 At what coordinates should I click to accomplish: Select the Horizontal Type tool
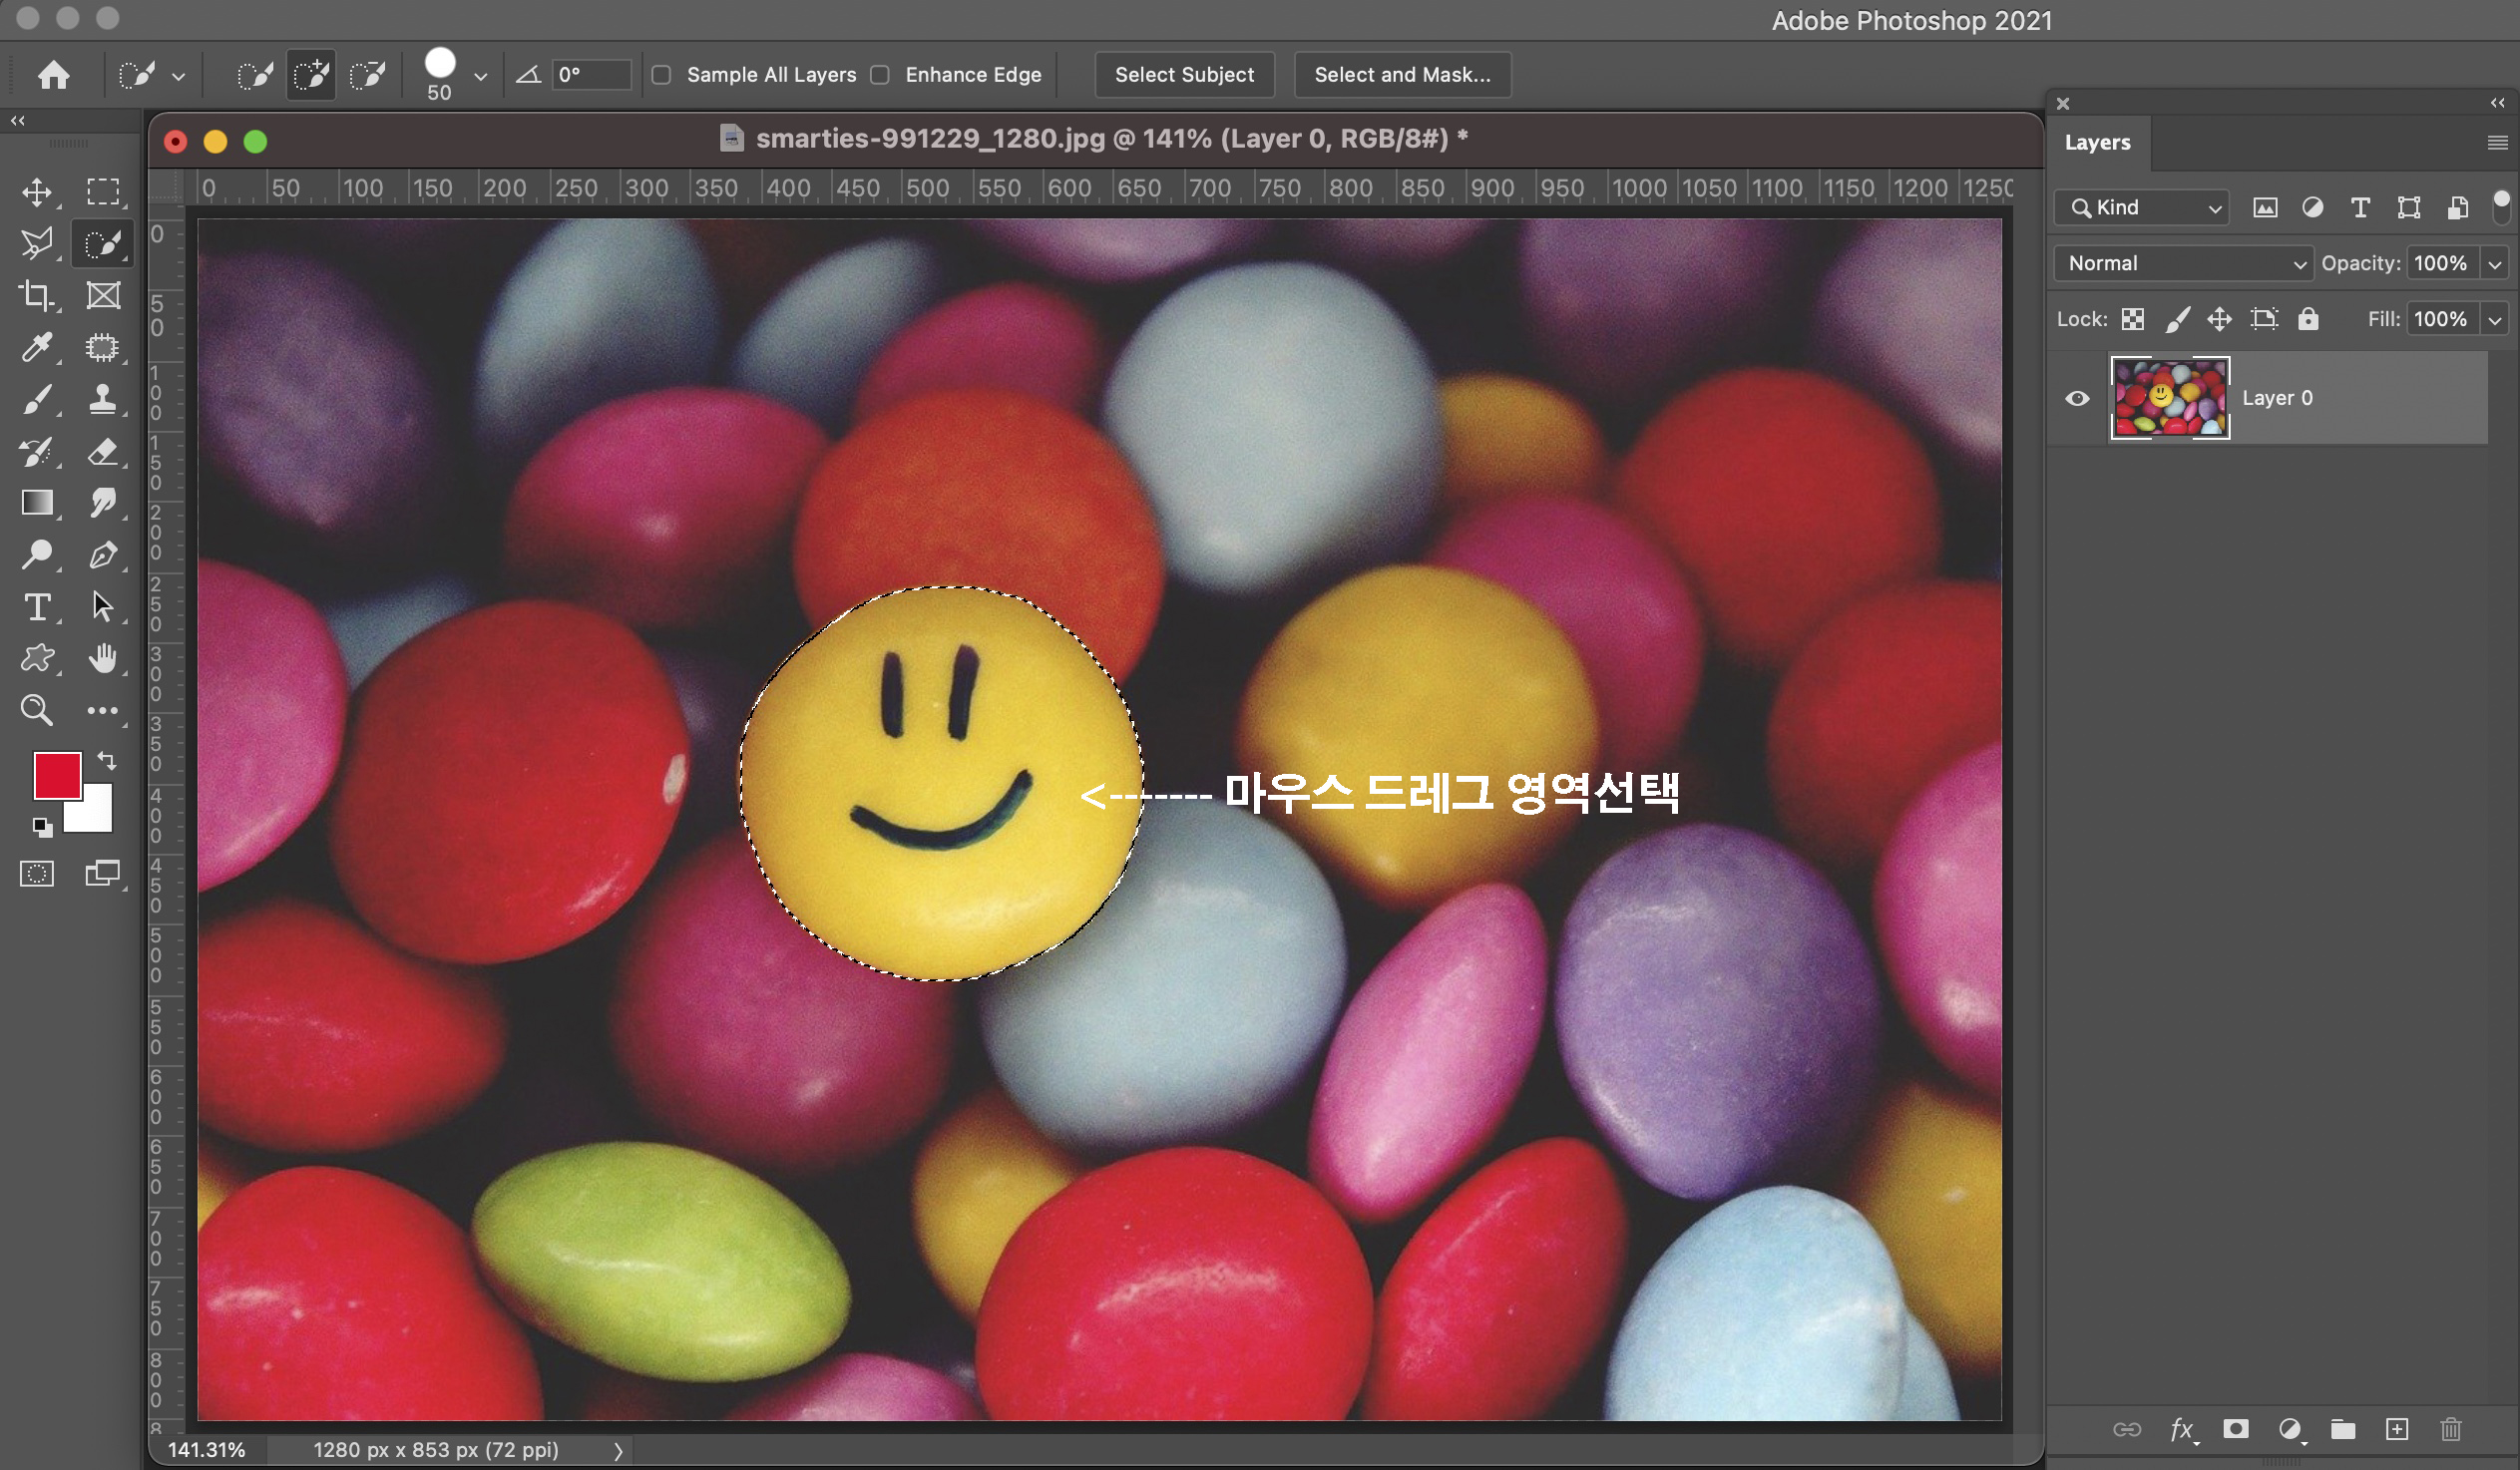tap(37, 607)
